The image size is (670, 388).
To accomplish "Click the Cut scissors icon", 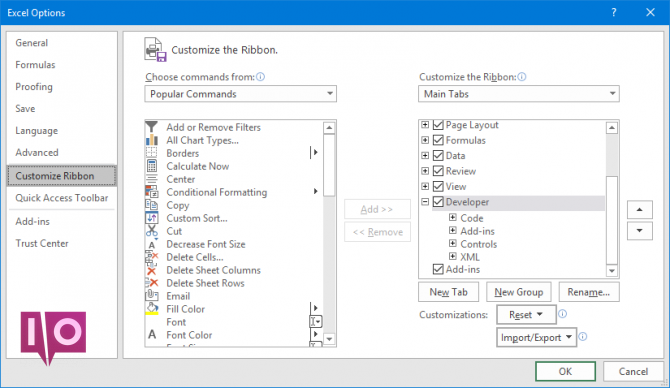I will tap(152, 231).
